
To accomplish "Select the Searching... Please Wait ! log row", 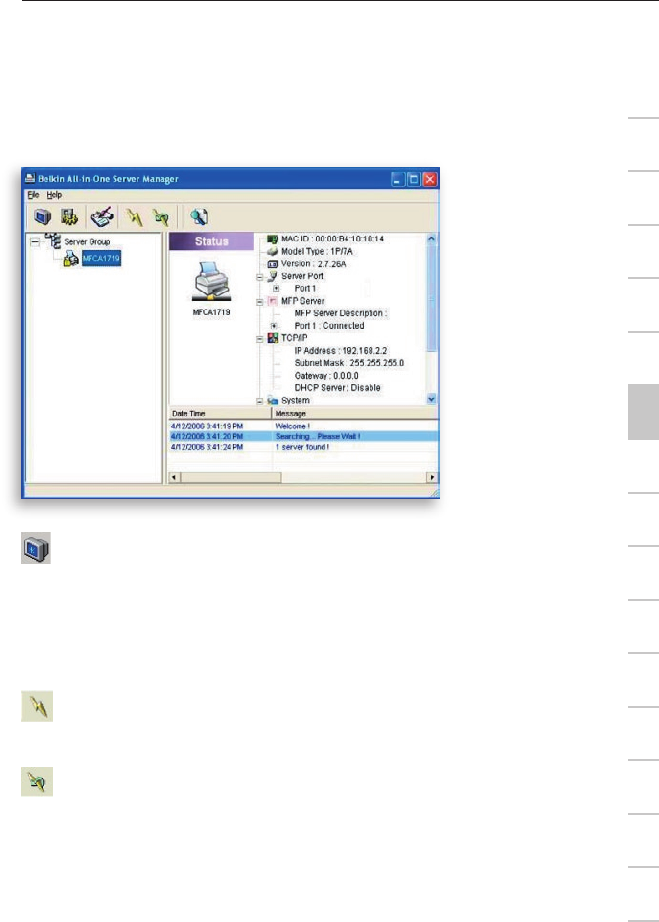I will tap(303, 436).
